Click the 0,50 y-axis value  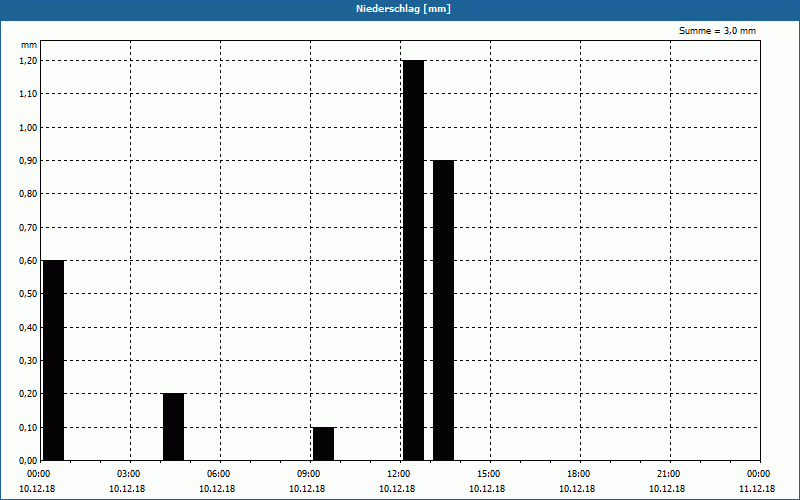[x=28, y=294]
